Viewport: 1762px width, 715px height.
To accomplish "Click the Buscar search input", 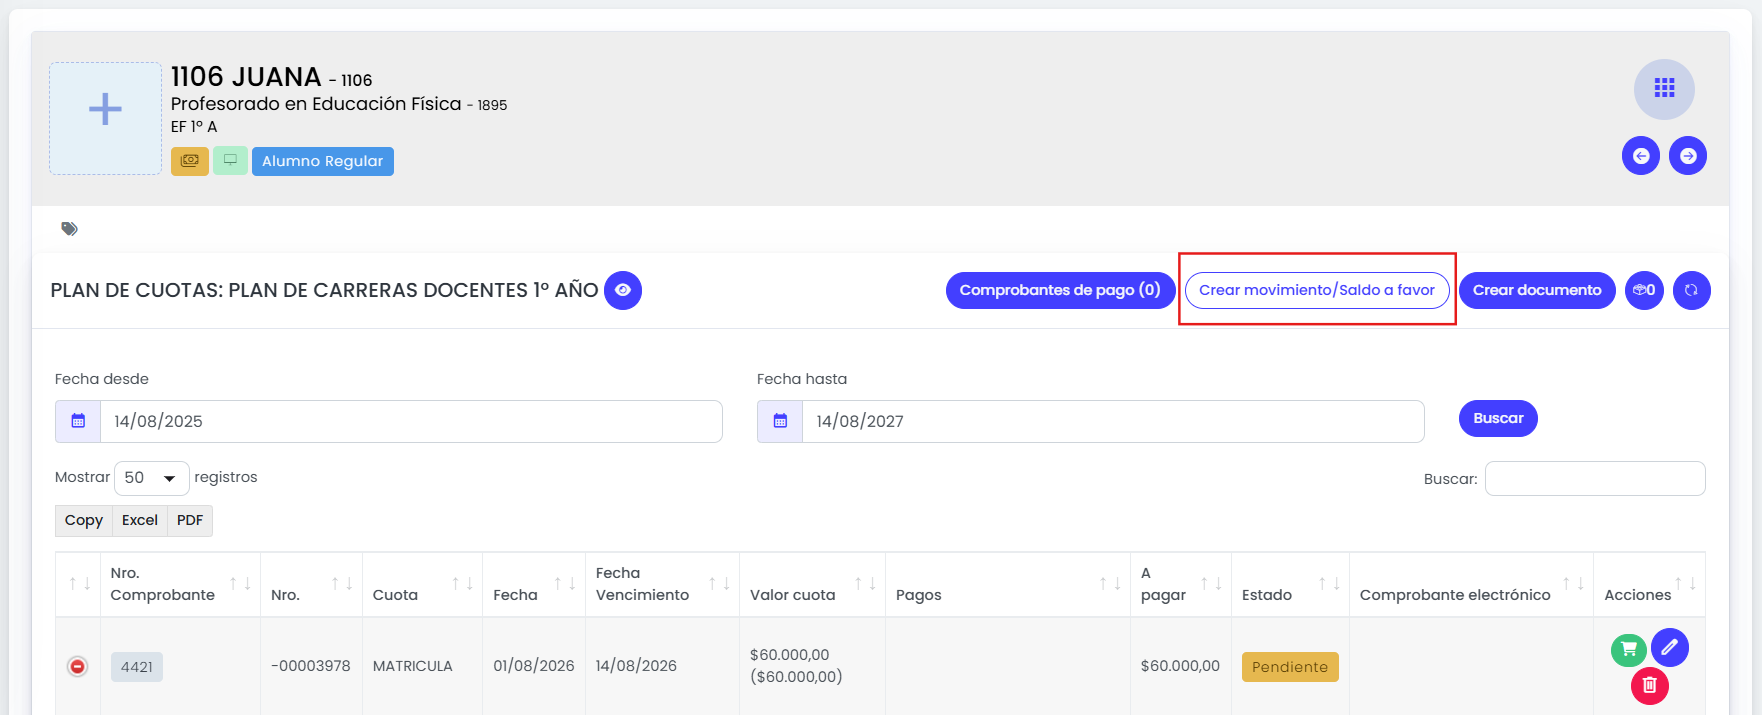I will coord(1595,478).
